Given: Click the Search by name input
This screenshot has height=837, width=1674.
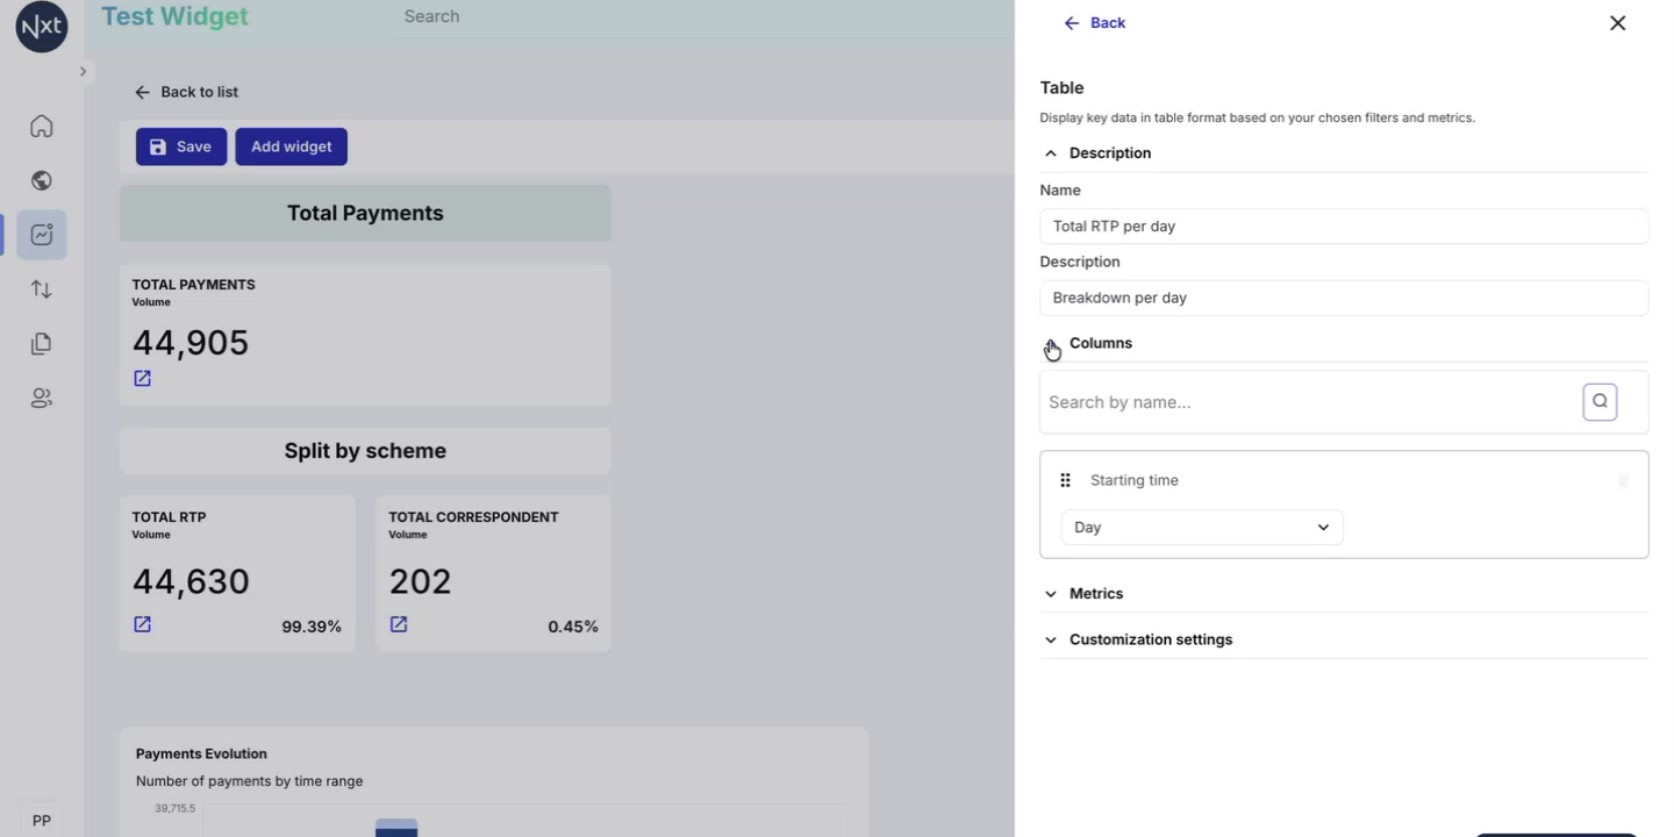Looking at the screenshot, I should coord(1308,402).
